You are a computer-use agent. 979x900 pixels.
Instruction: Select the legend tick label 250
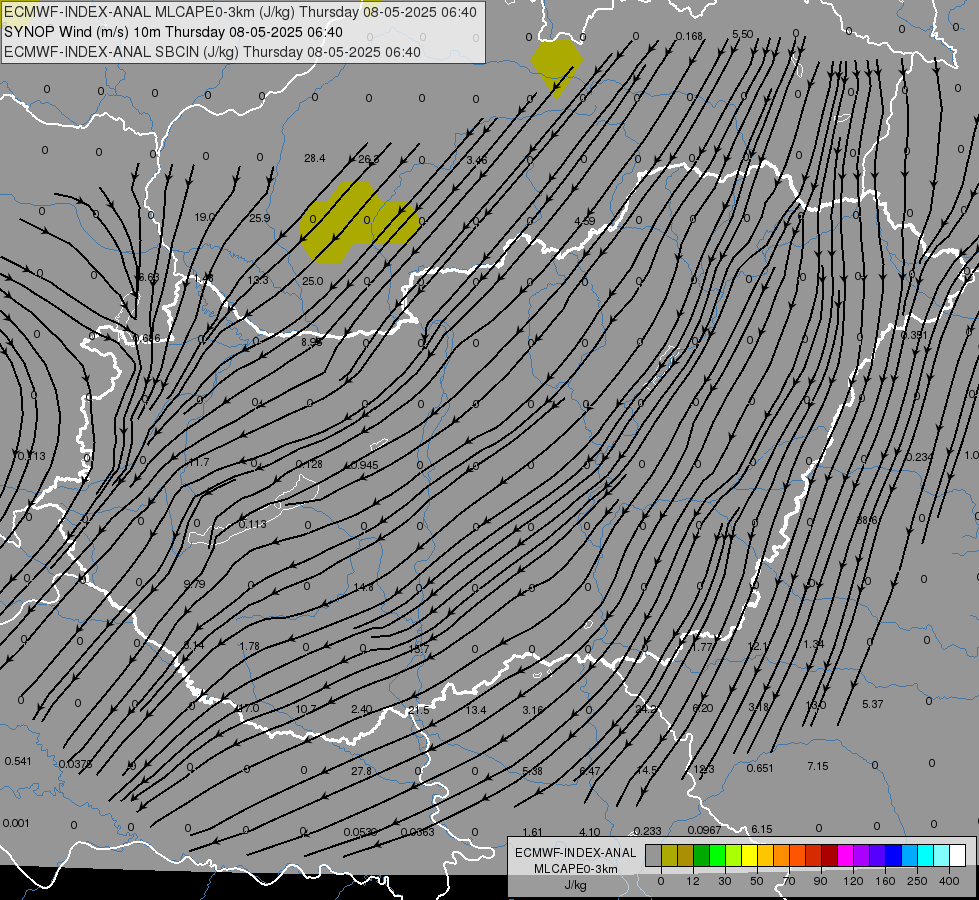917,881
